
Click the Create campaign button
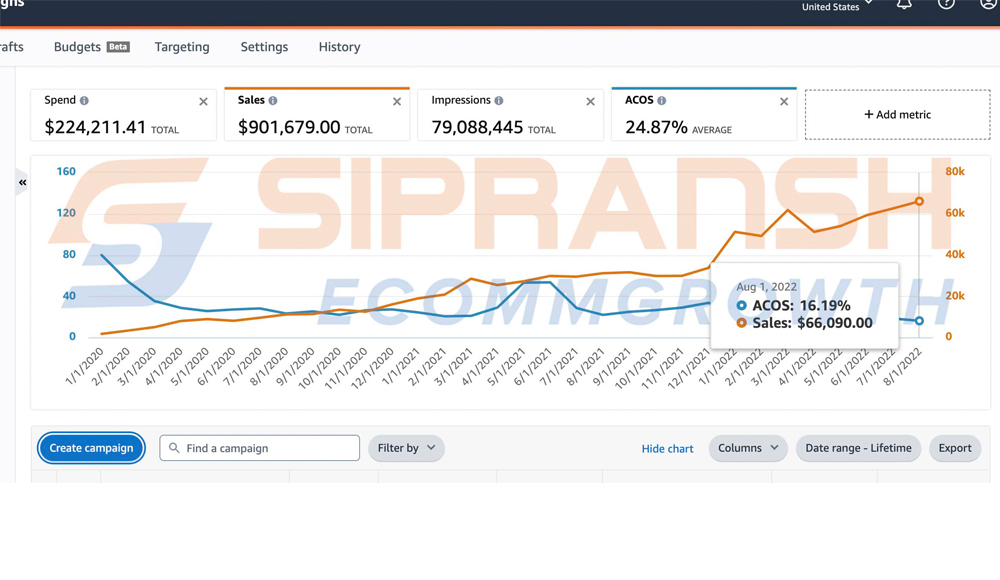[91, 448]
